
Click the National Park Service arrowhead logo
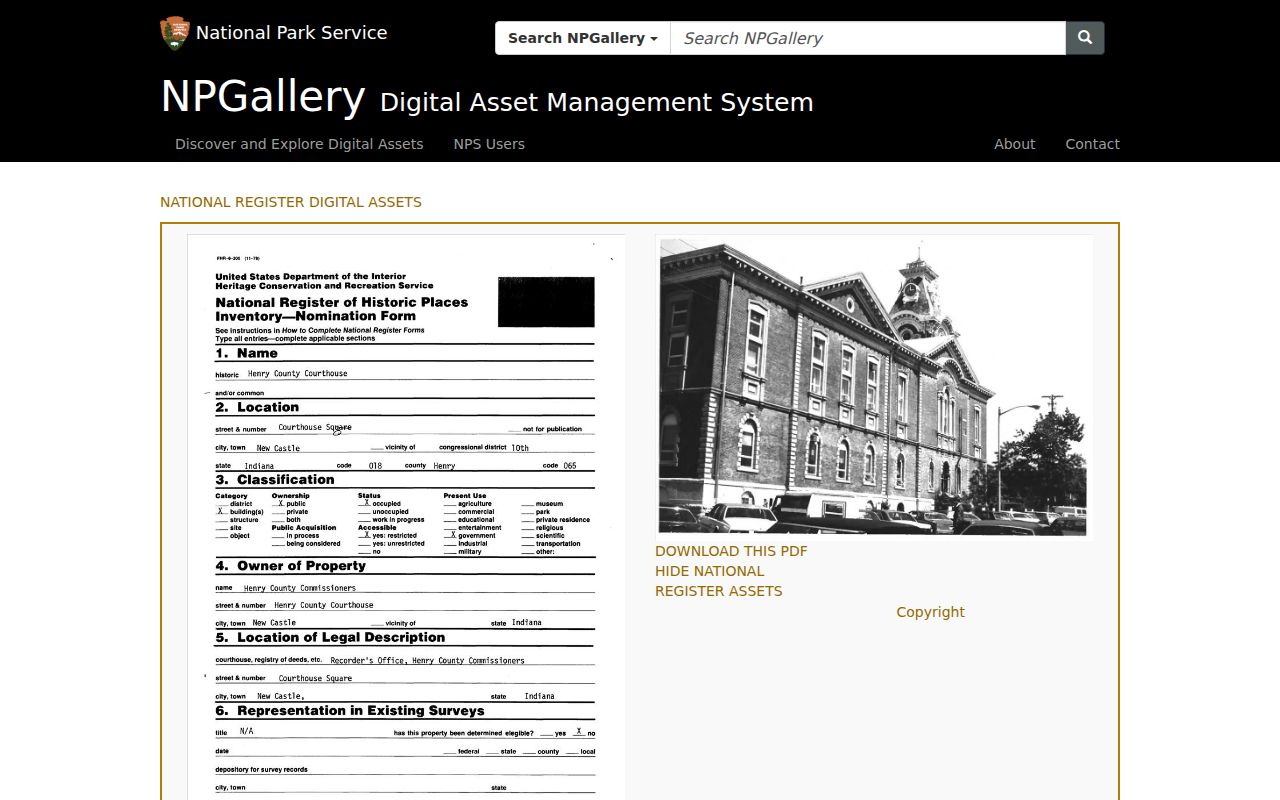point(175,33)
